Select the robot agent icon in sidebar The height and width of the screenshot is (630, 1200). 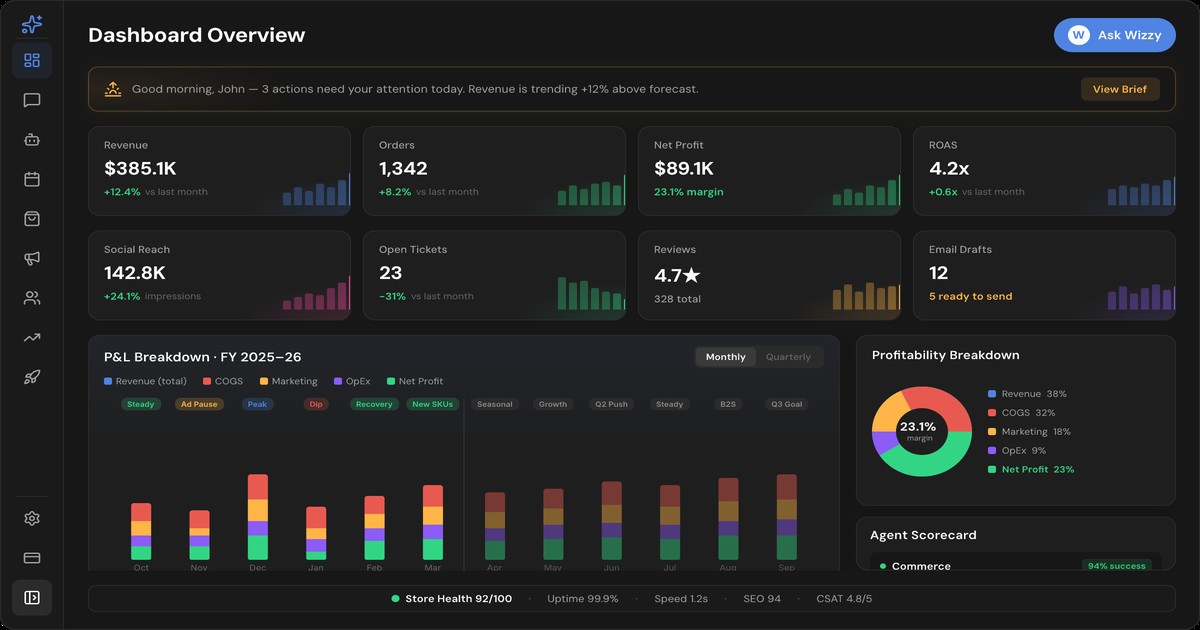(32, 140)
